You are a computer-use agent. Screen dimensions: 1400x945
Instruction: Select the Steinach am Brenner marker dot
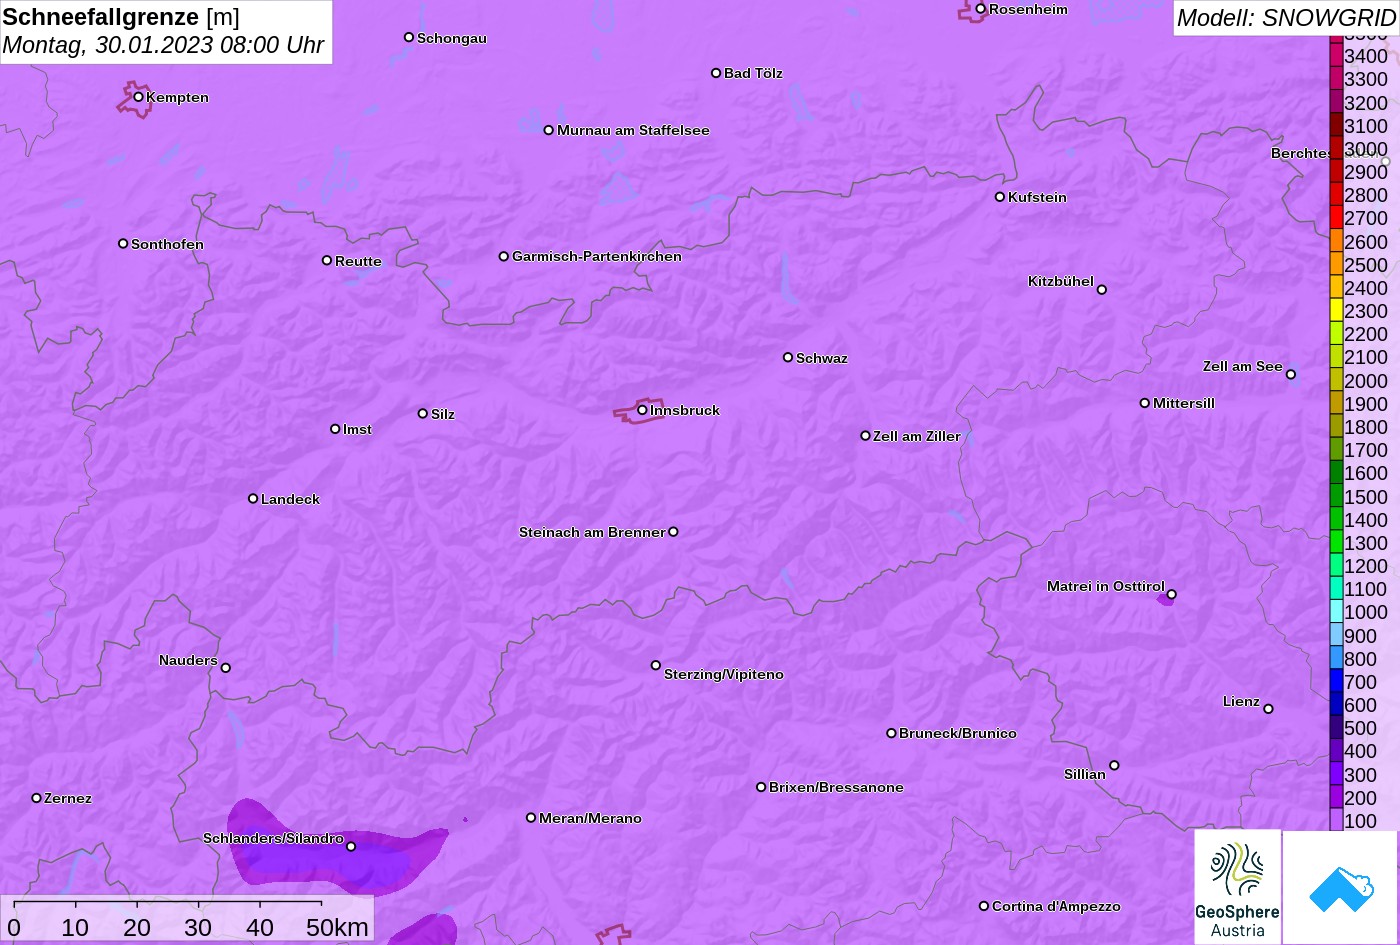point(673,532)
